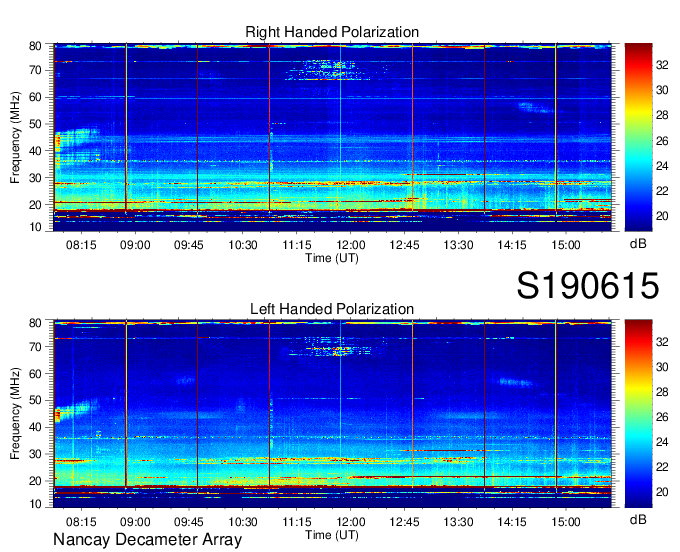The width and height of the screenshot is (680, 552).
Task: Click the 08:15 tick on the bottom time axis
Action: click(81, 521)
